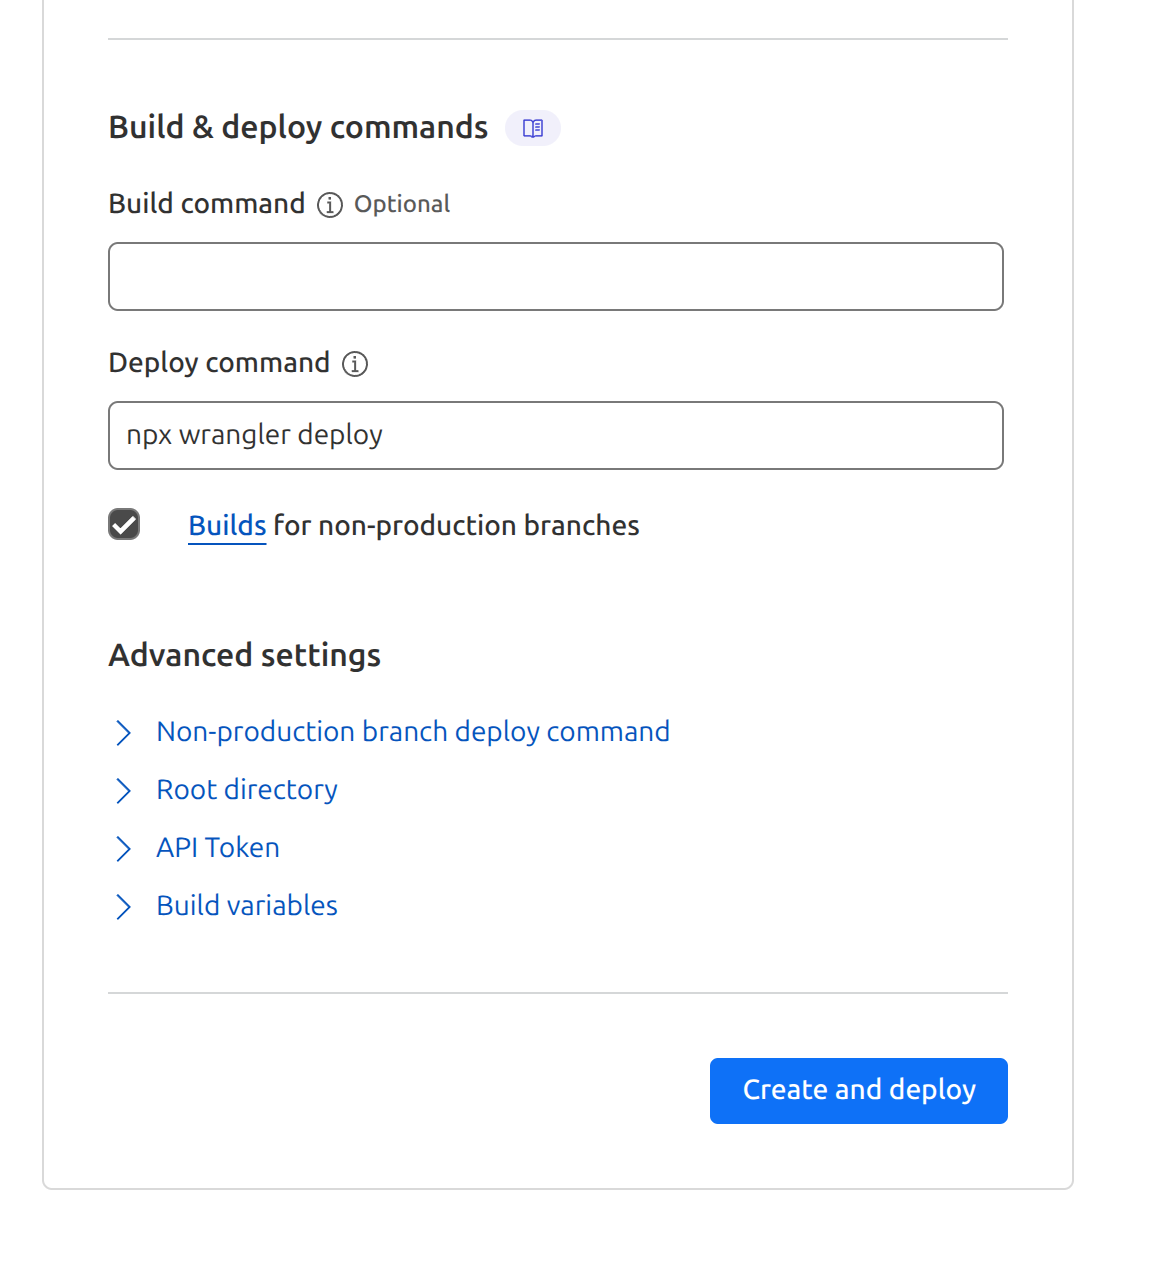This screenshot has height=1268, width=1165.
Task: Click the info icon beside Deploy command
Action: 355,364
